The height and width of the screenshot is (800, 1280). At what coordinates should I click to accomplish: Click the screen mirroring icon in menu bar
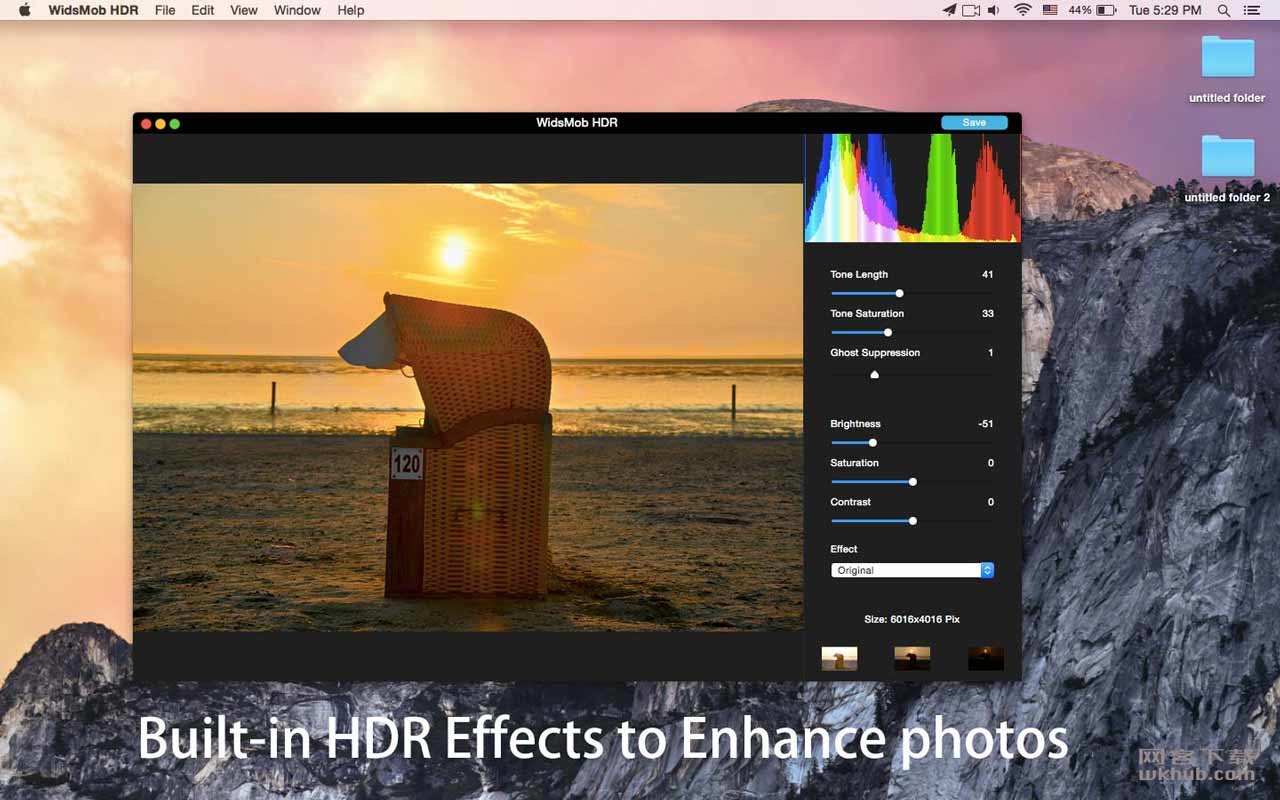(x=971, y=10)
